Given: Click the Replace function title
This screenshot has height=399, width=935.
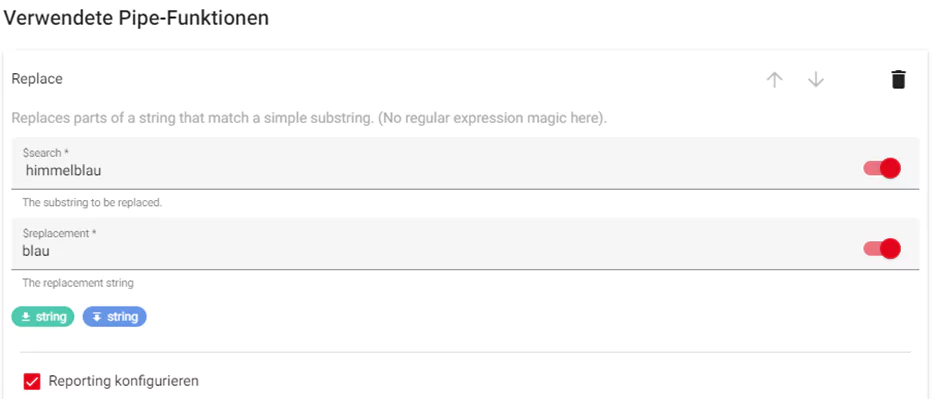Looking at the screenshot, I should [37, 79].
